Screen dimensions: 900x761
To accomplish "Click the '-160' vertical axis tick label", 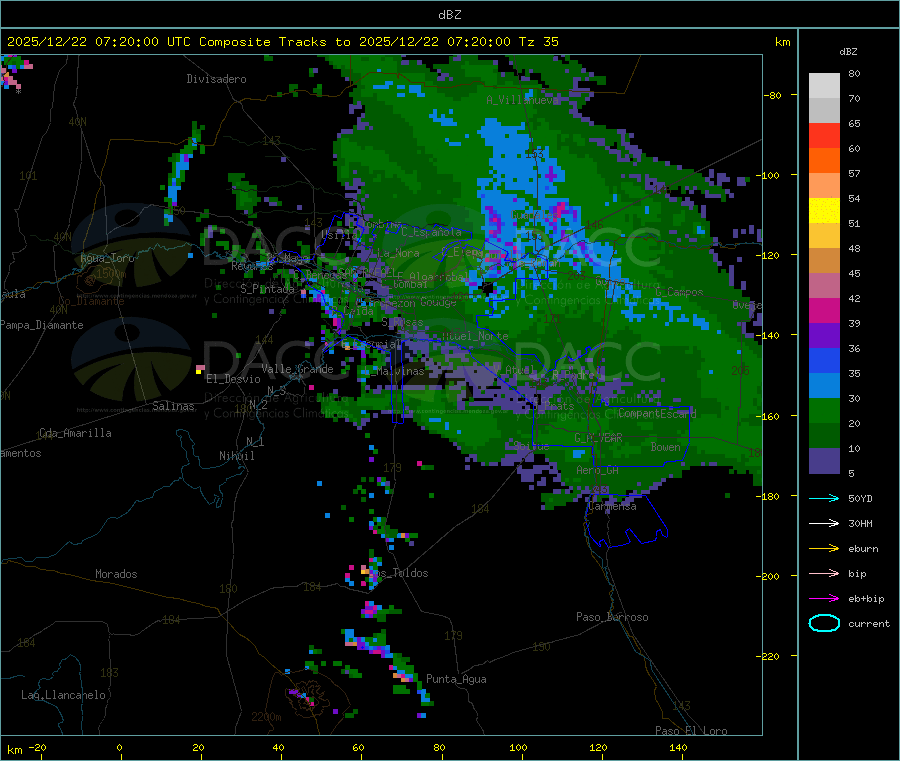I will [x=769, y=416].
